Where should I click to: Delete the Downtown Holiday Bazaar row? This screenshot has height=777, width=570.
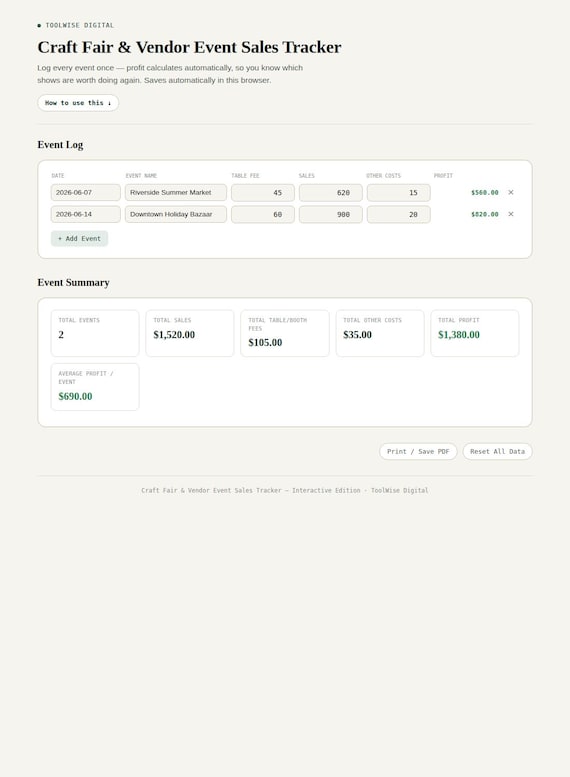(x=511, y=214)
